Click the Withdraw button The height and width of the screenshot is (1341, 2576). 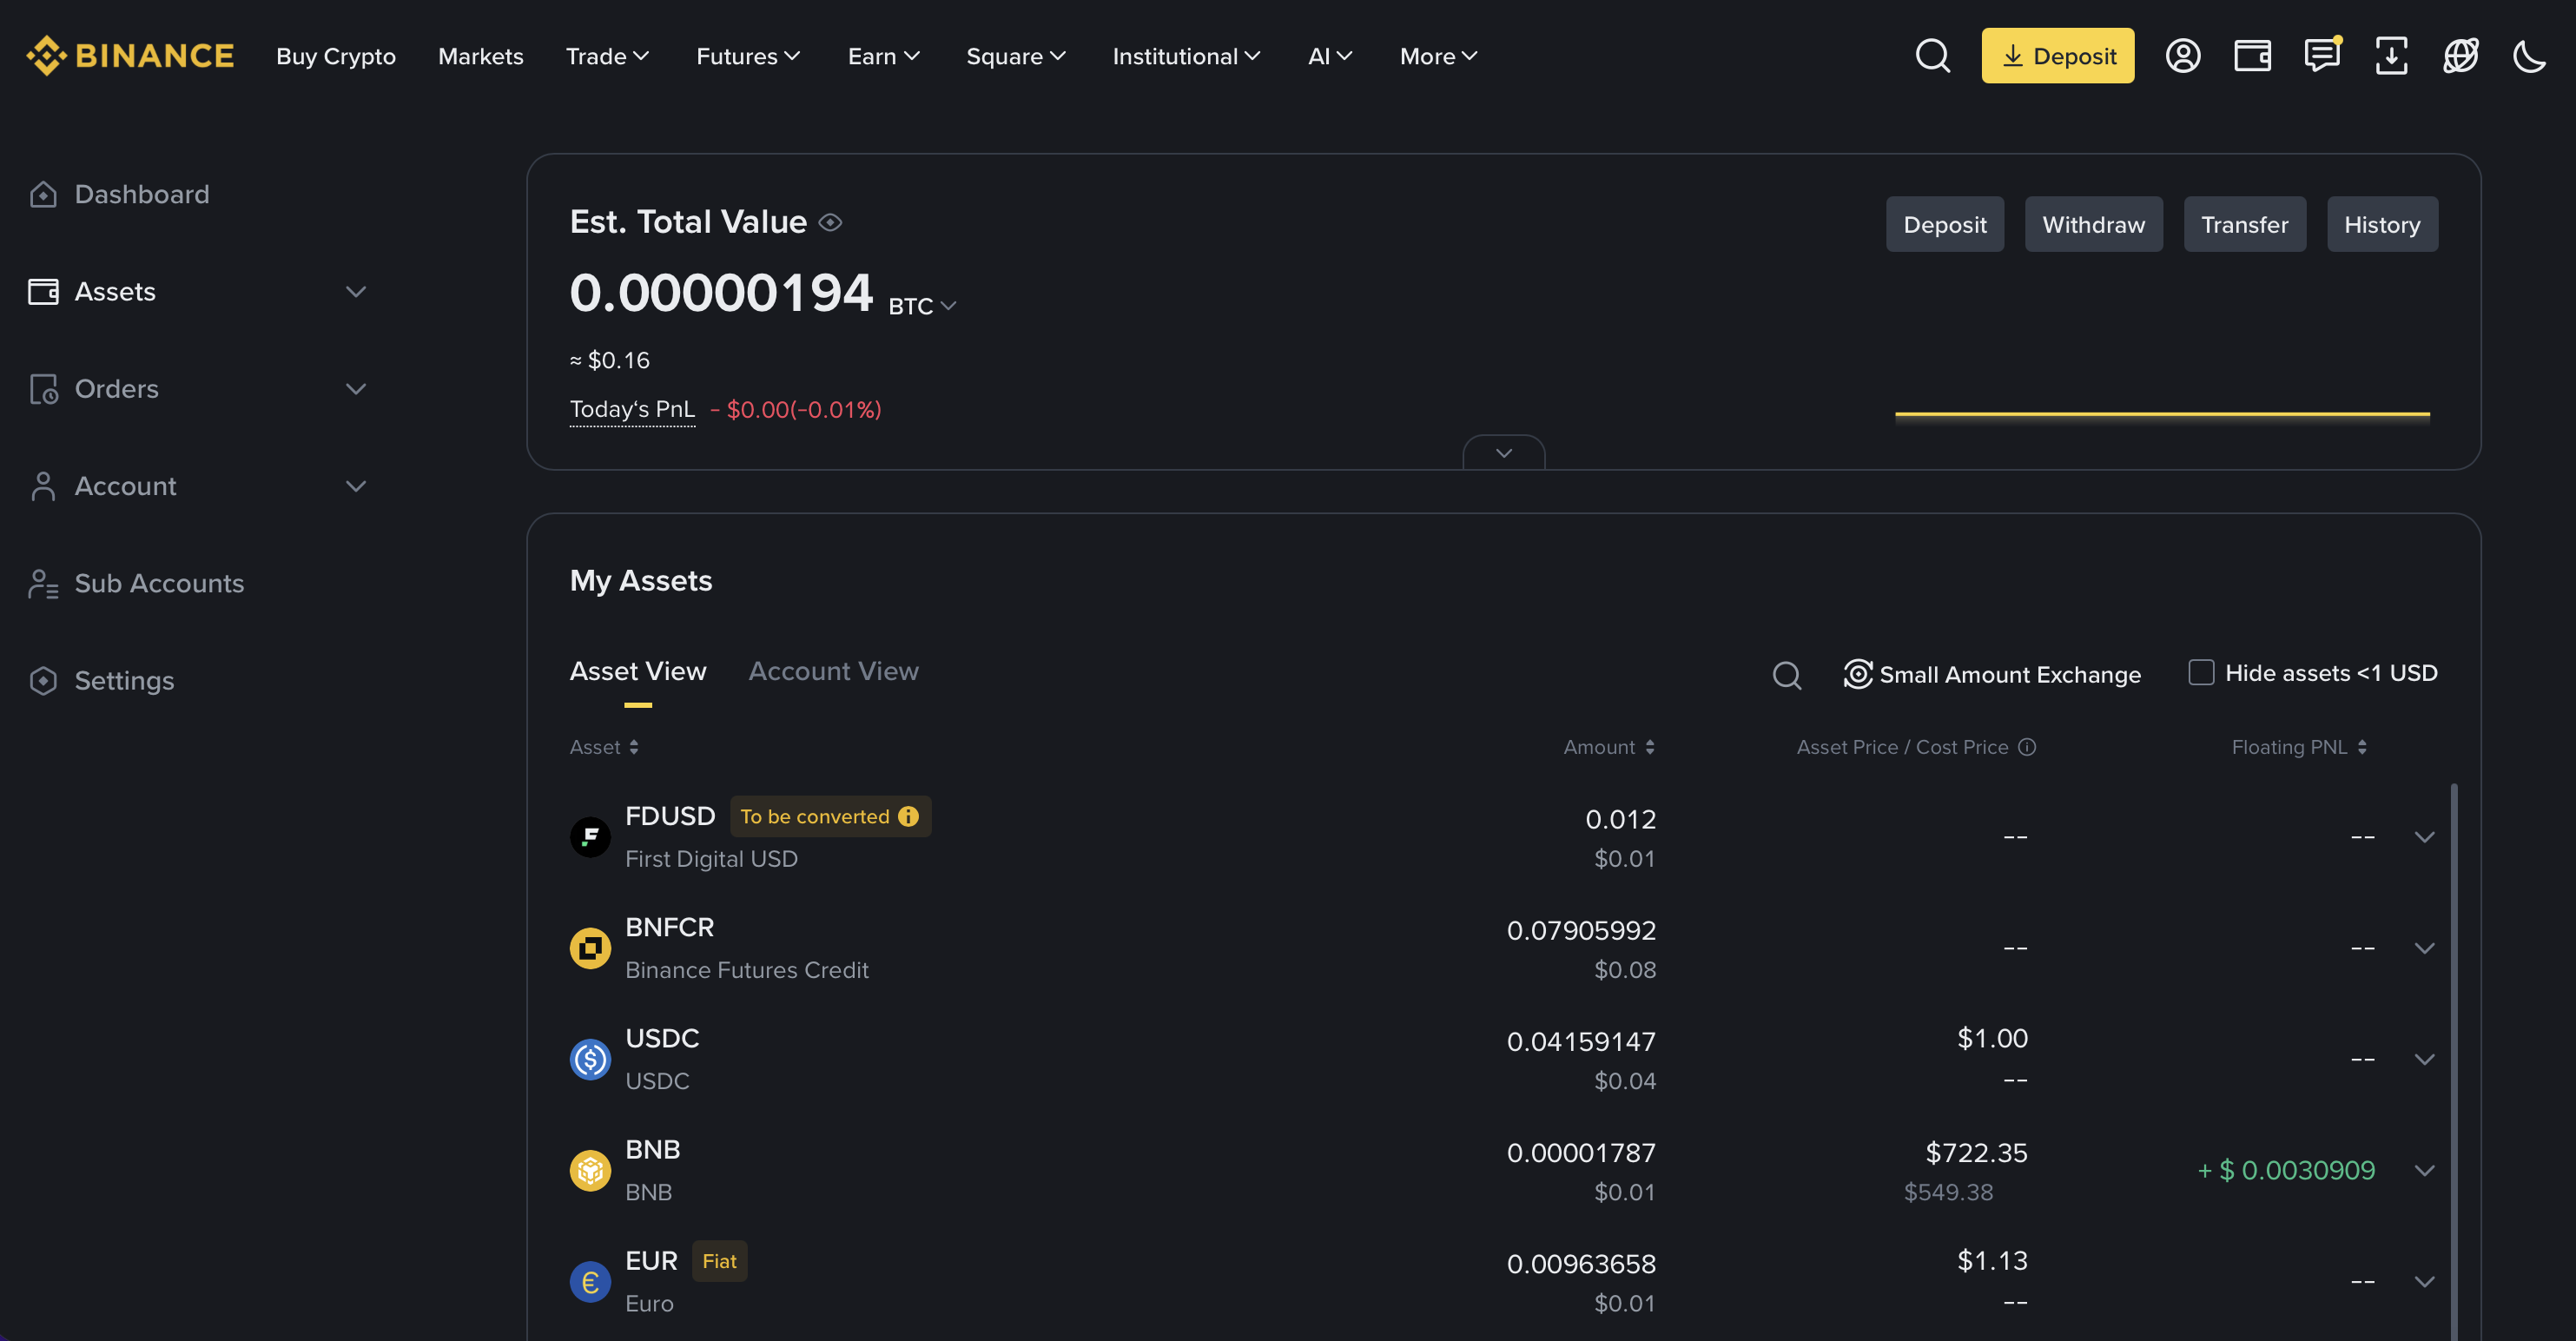pyautogui.click(x=2093, y=224)
